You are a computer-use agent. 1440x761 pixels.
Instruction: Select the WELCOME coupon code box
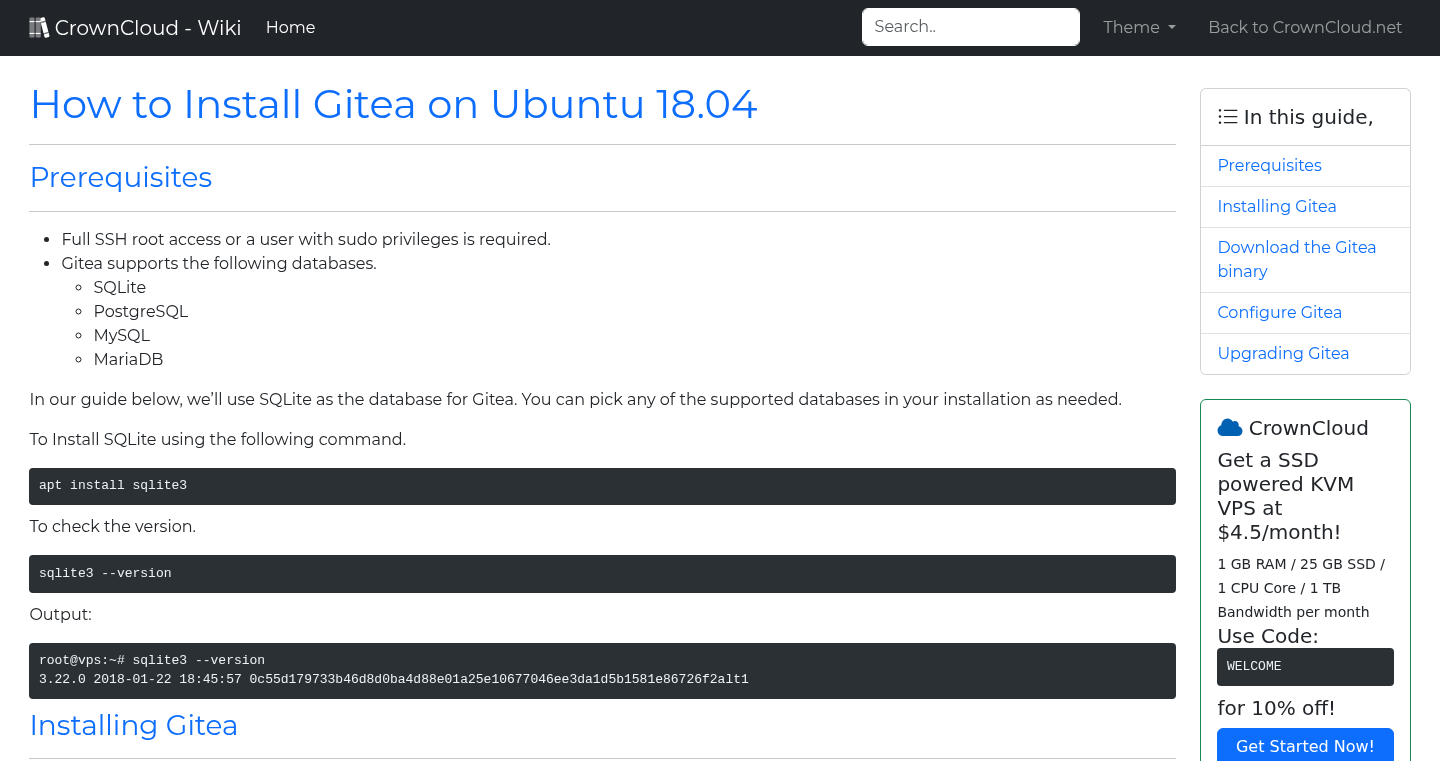coord(1305,667)
